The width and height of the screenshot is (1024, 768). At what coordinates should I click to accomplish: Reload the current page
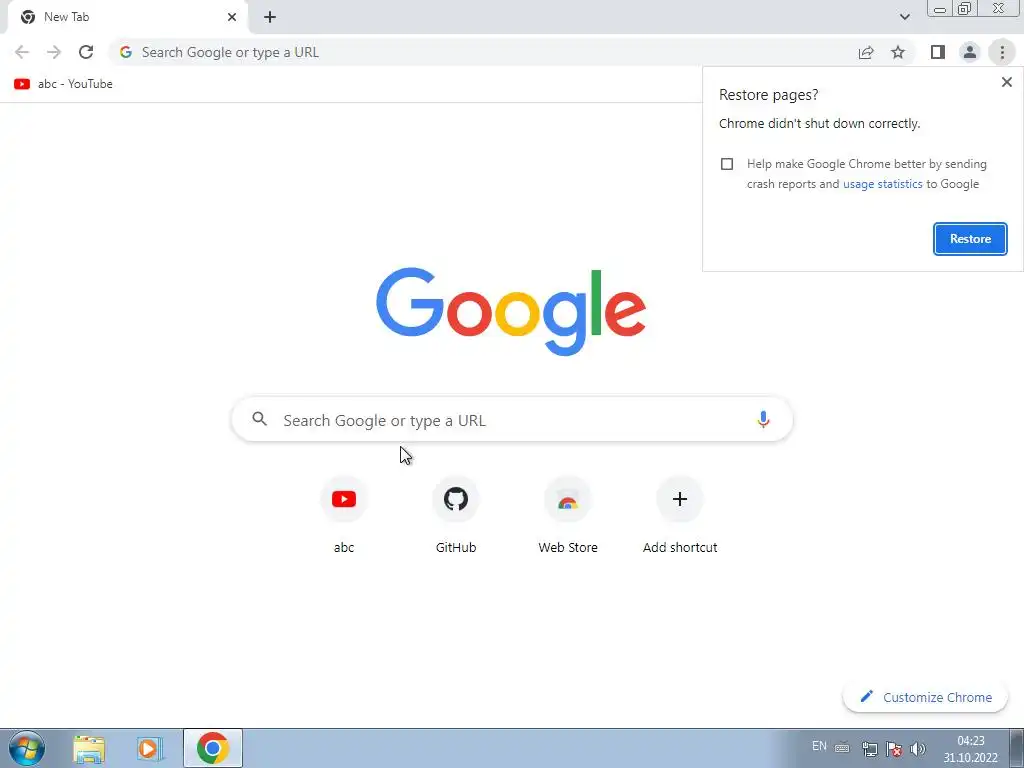[86, 52]
